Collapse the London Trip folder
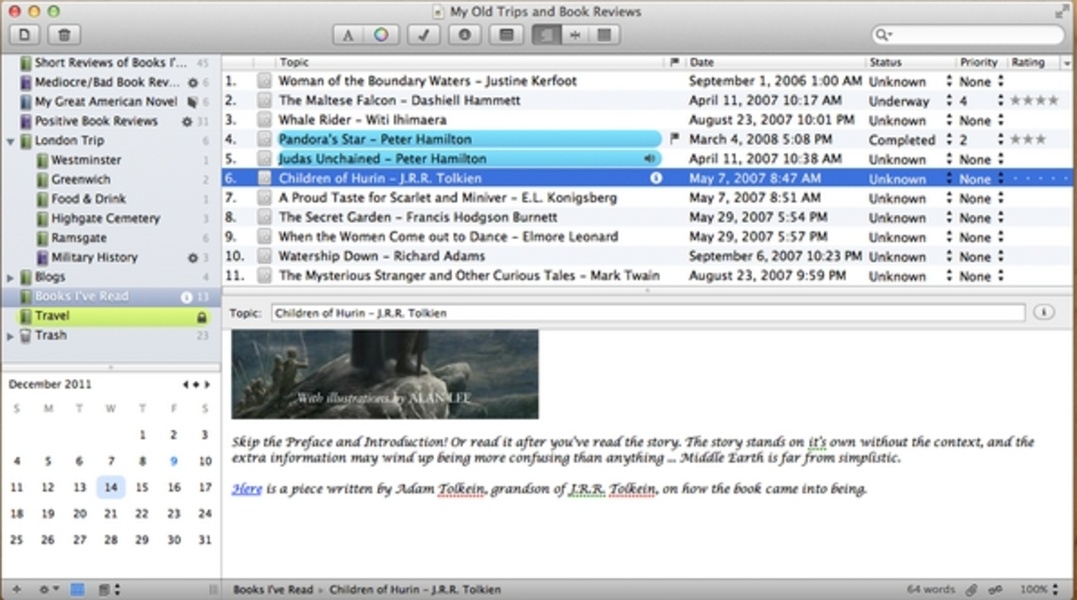Screen dimensions: 1077x600 pos(11,141)
